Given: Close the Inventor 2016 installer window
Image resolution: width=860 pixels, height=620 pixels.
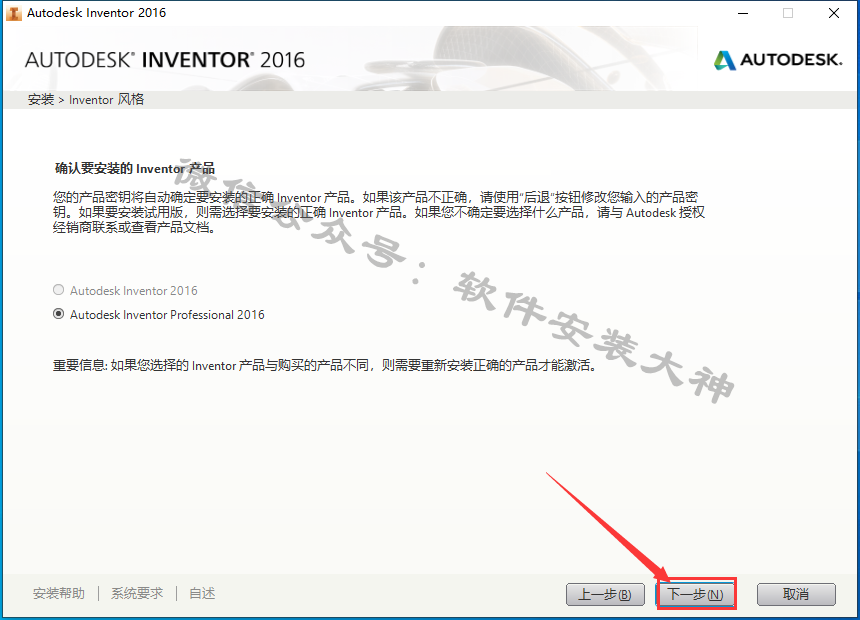Looking at the screenshot, I should (834, 13).
